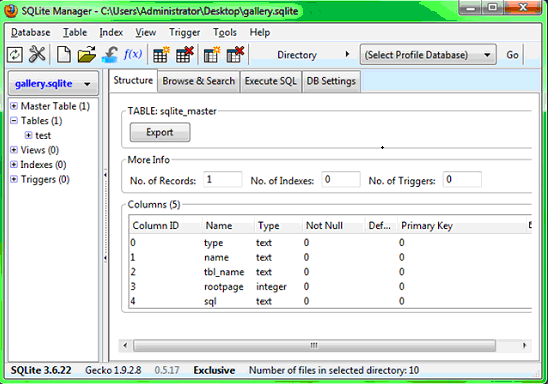Click the horizontal scrollbar thumb
The height and width of the screenshot is (384, 548).
point(314,346)
